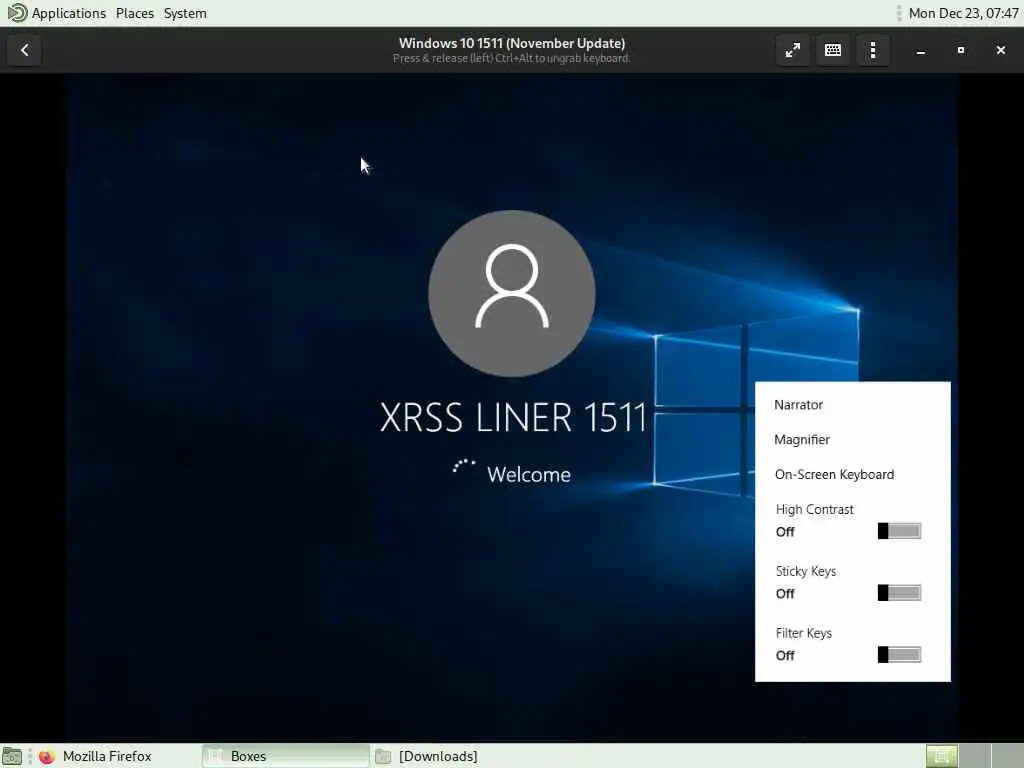Switch to the Boxes taskbar entry

285,756
